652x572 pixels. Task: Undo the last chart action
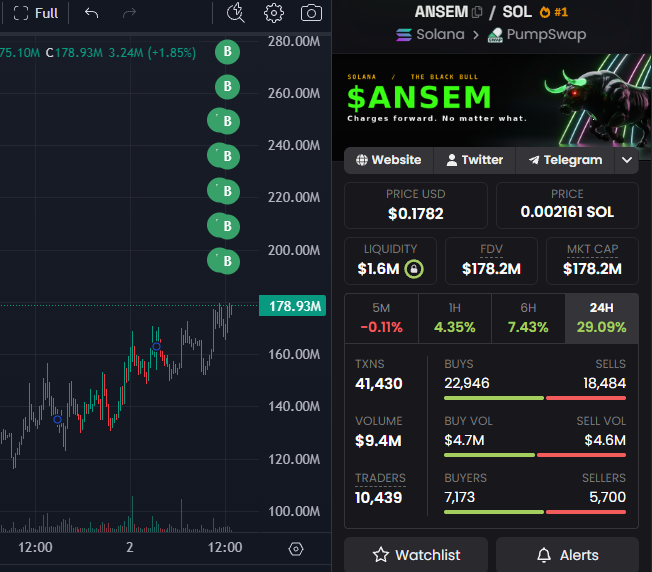click(x=91, y=13)
